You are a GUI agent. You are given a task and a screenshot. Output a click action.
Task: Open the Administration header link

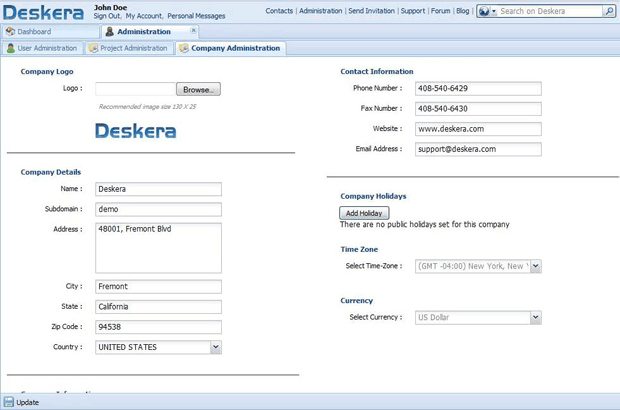point(321,11)
